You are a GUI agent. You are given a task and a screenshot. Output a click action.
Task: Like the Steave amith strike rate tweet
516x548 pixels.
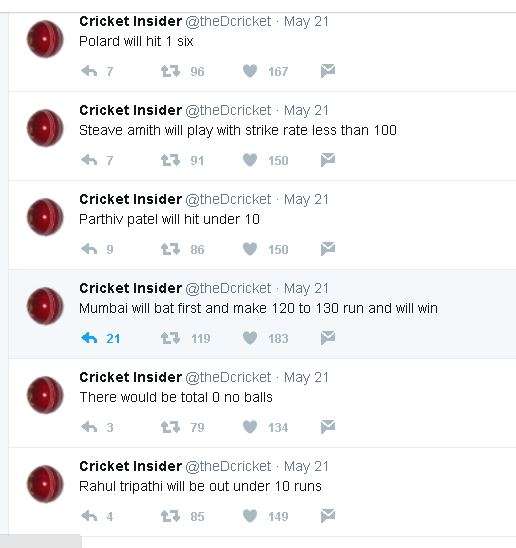pos(250,160)
